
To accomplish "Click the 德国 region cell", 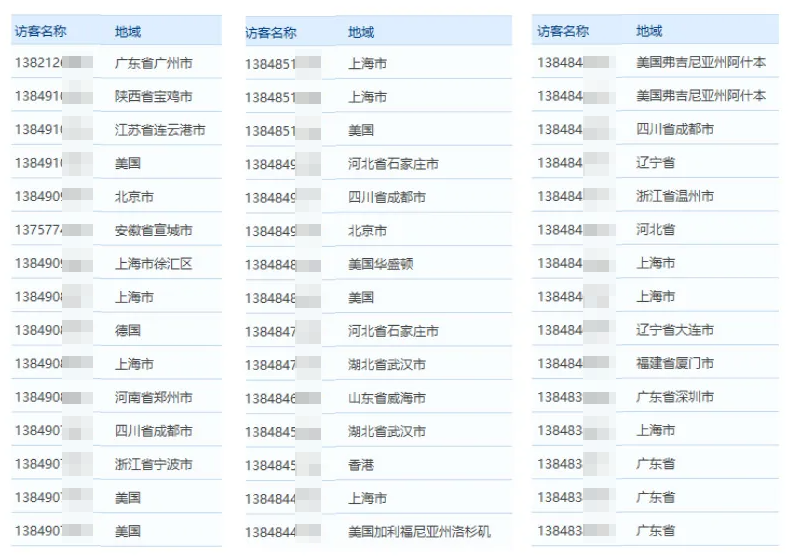I will tap(128, 330).
